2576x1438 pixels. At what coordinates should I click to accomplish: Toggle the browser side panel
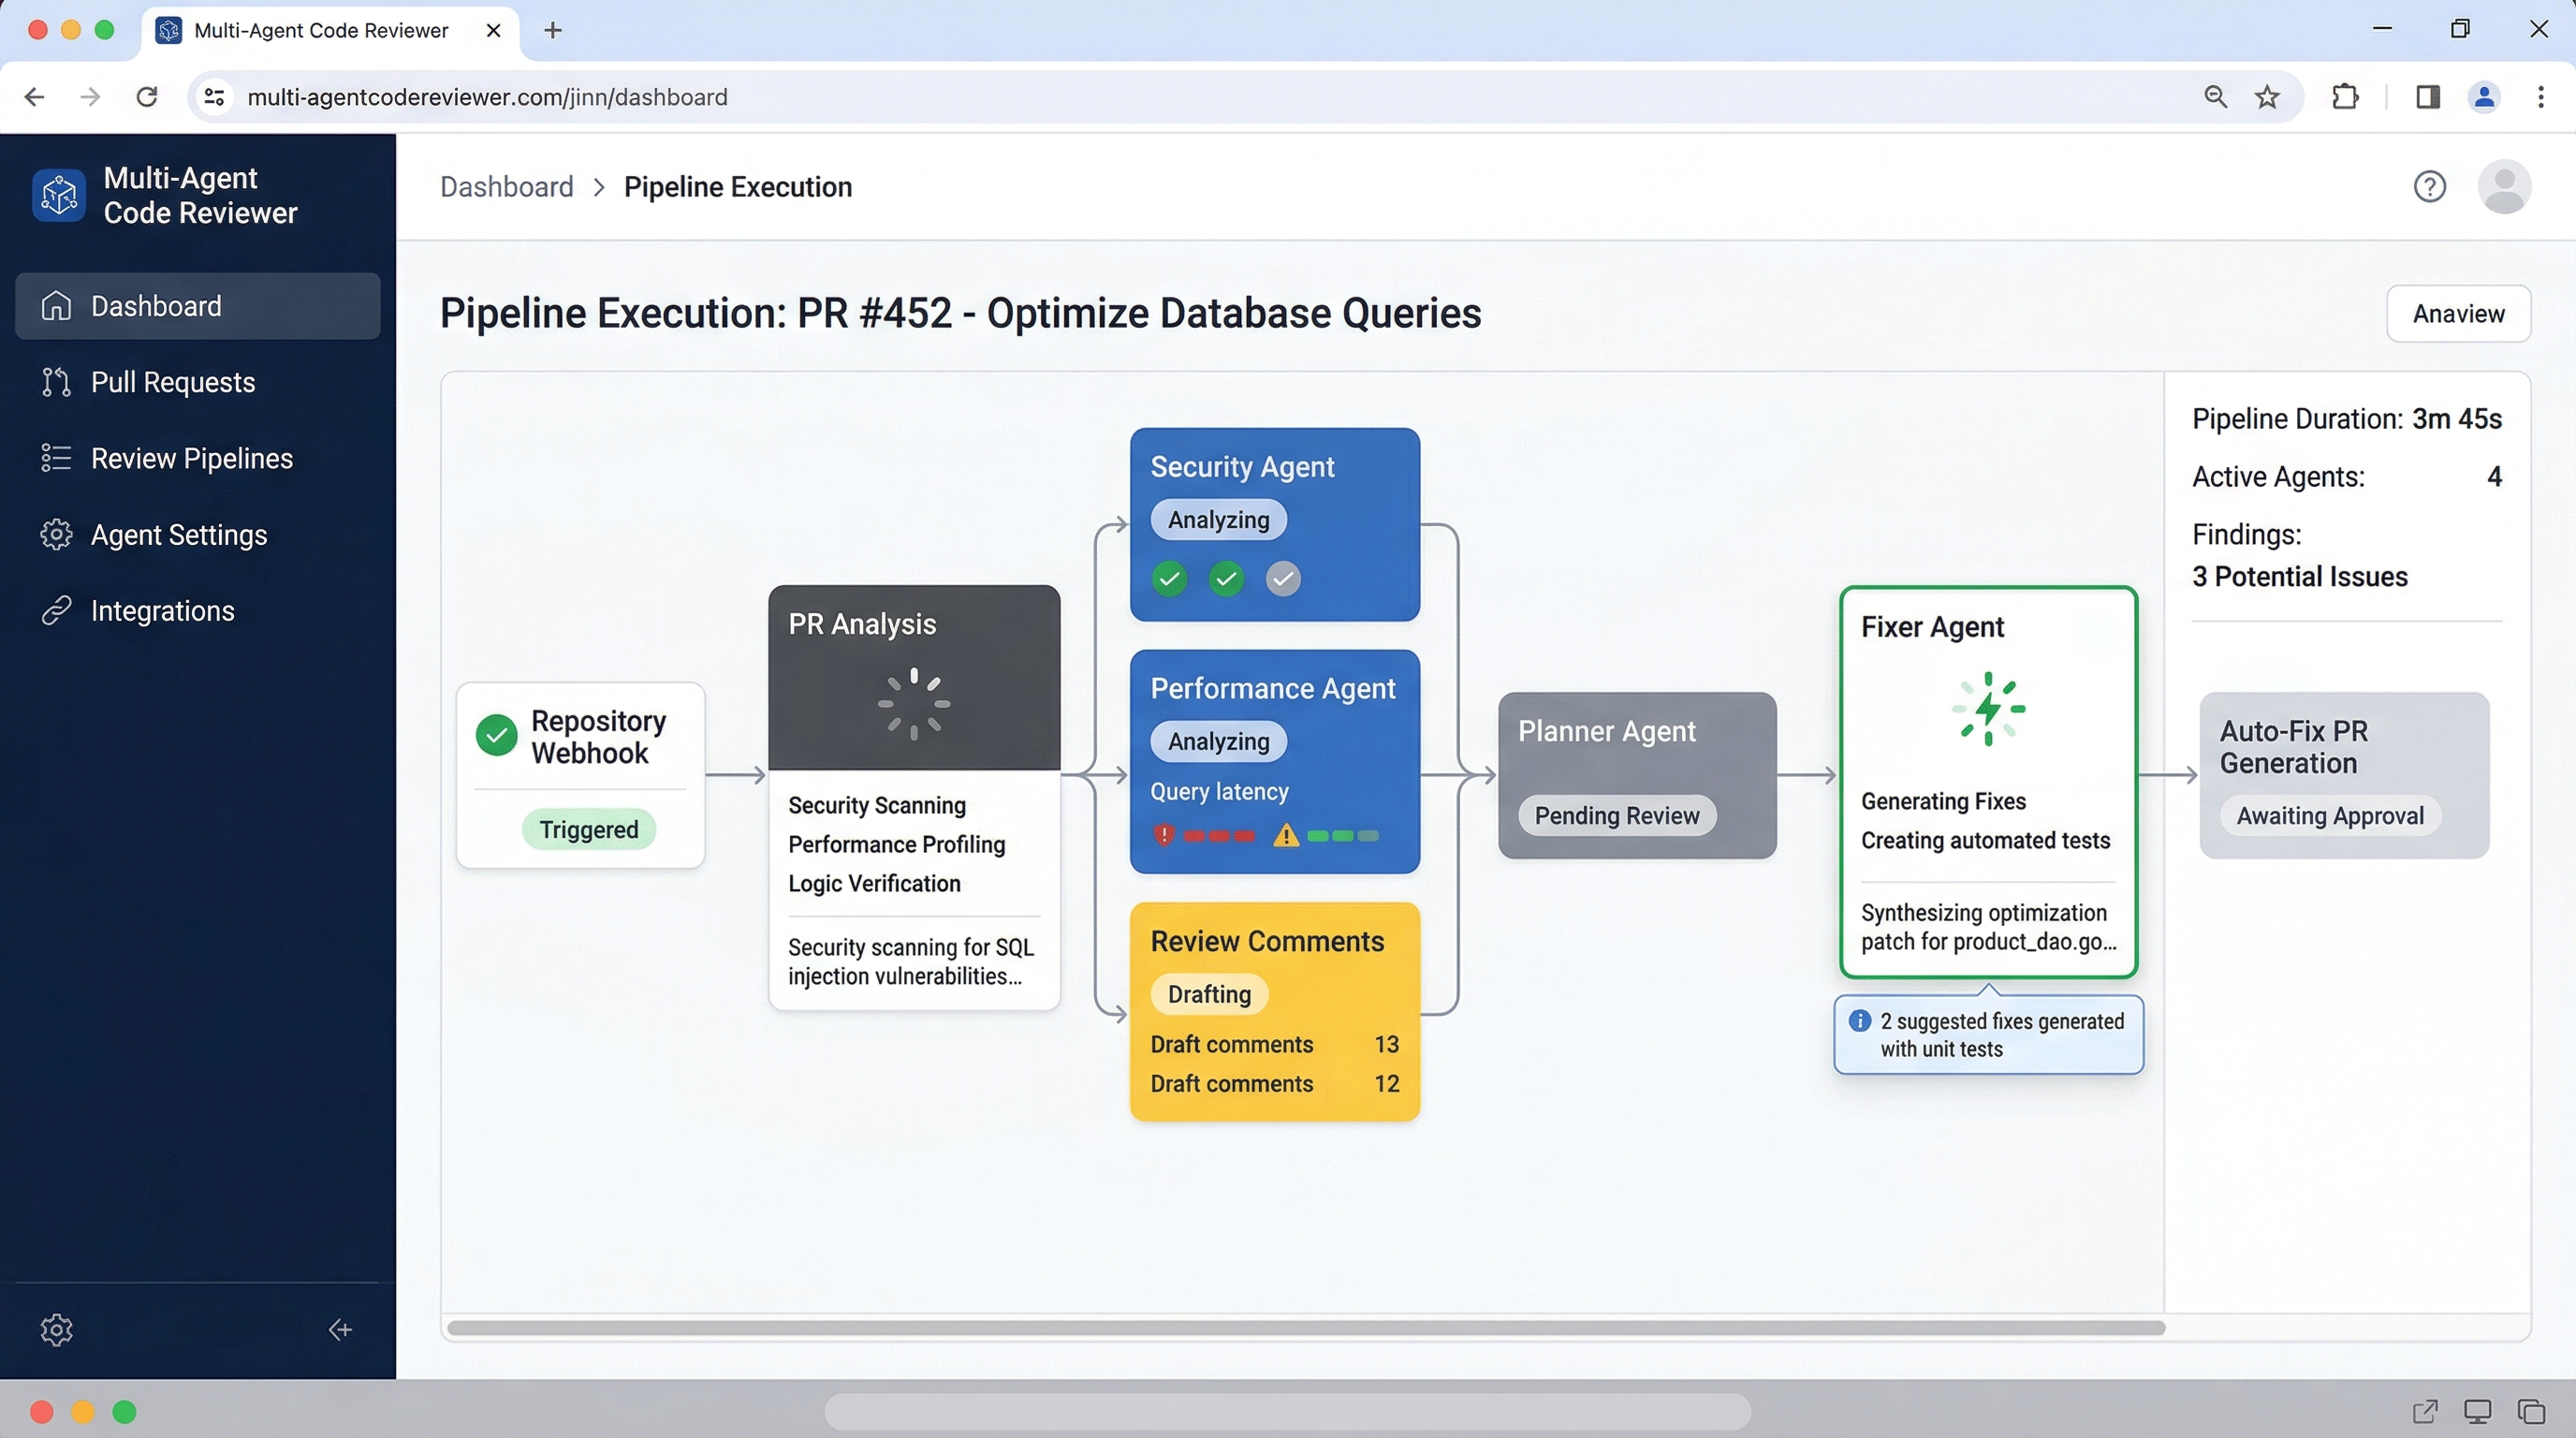point(2427,96)
